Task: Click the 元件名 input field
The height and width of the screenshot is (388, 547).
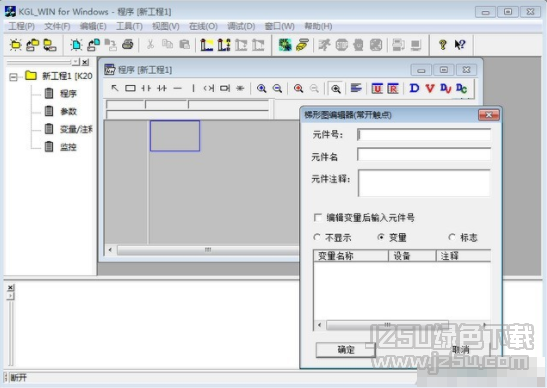Action: (x=424, y=154)
